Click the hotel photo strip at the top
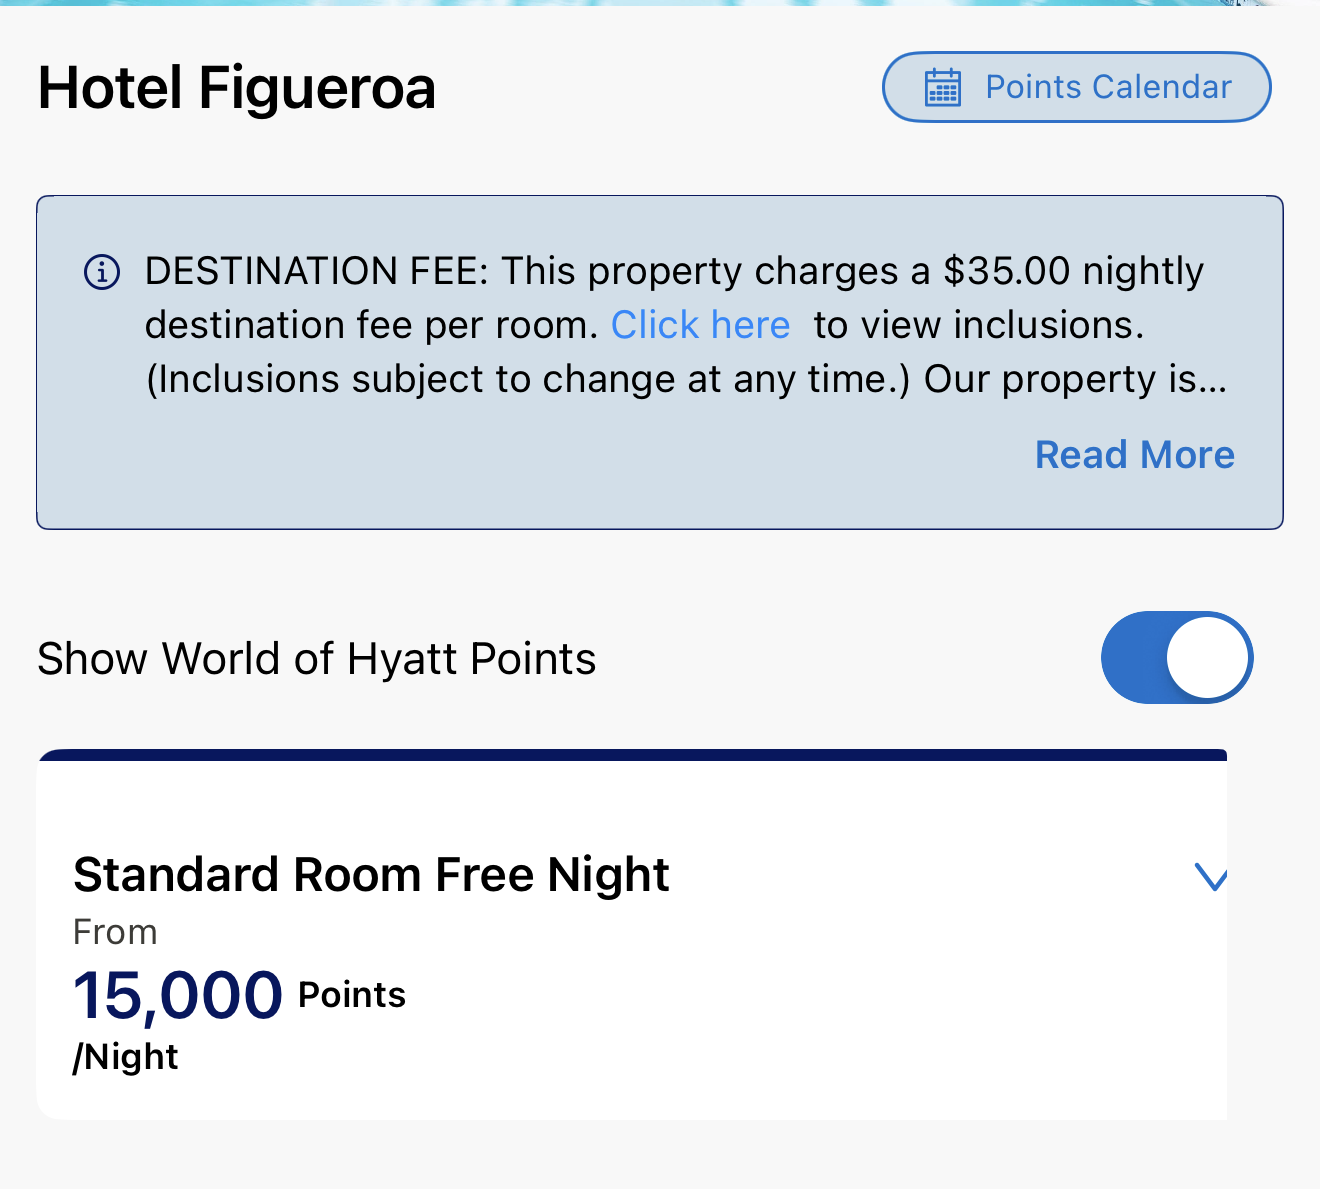The width and height of the screenshot is (1320, 1189). 660,3
